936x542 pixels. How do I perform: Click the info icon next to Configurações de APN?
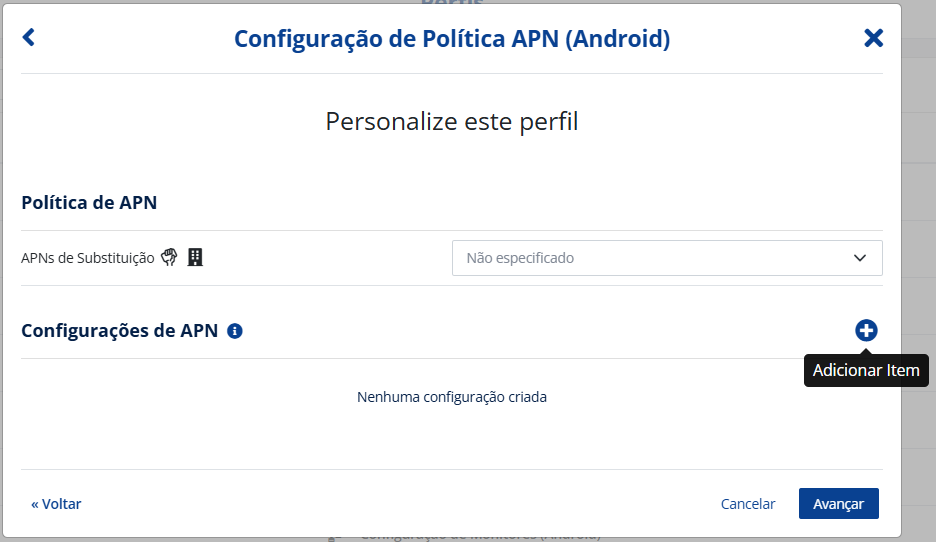coord(235,331)
